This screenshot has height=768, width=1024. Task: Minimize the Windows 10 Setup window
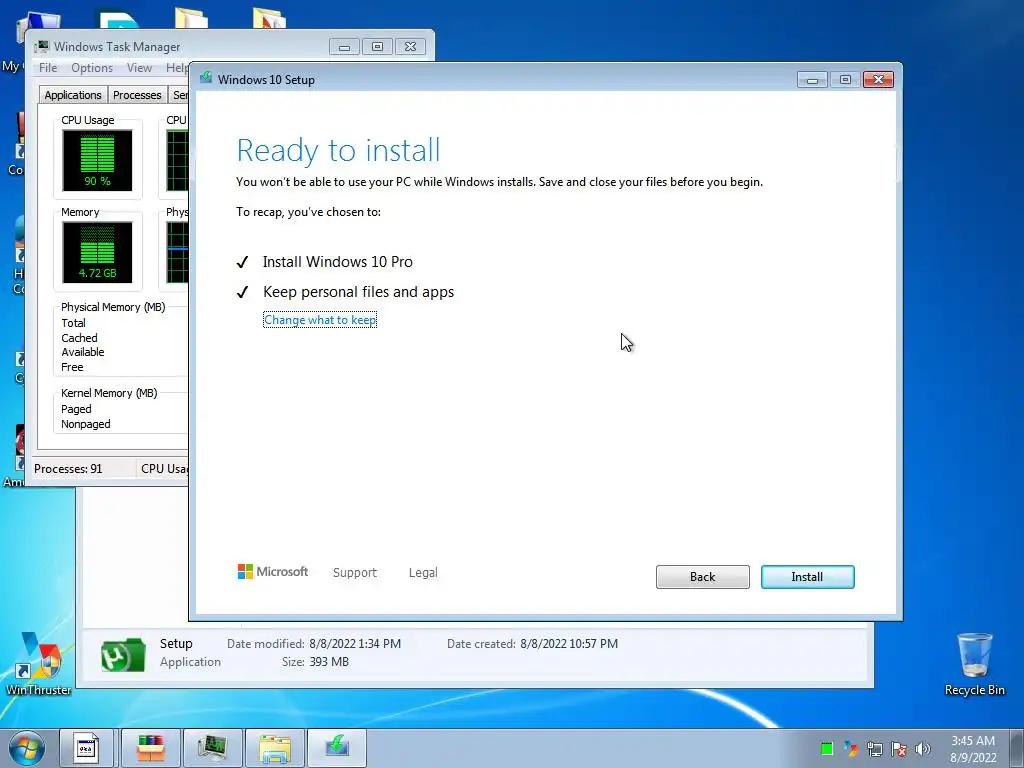coord(812,80)
